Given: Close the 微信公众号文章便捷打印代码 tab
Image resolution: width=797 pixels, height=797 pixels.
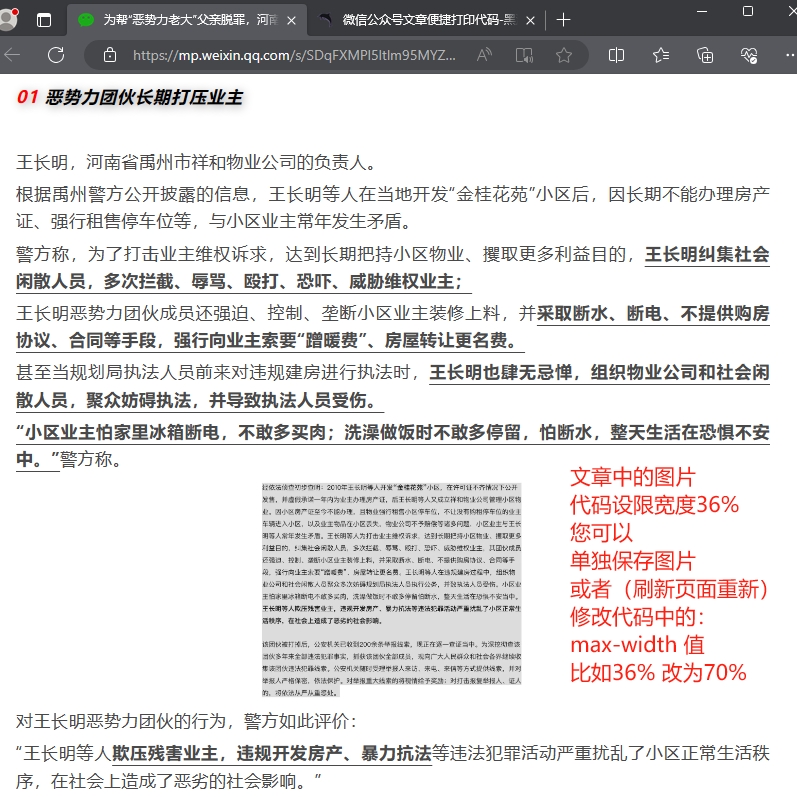Looking at the screenshot, I should [x=530, y=21].
